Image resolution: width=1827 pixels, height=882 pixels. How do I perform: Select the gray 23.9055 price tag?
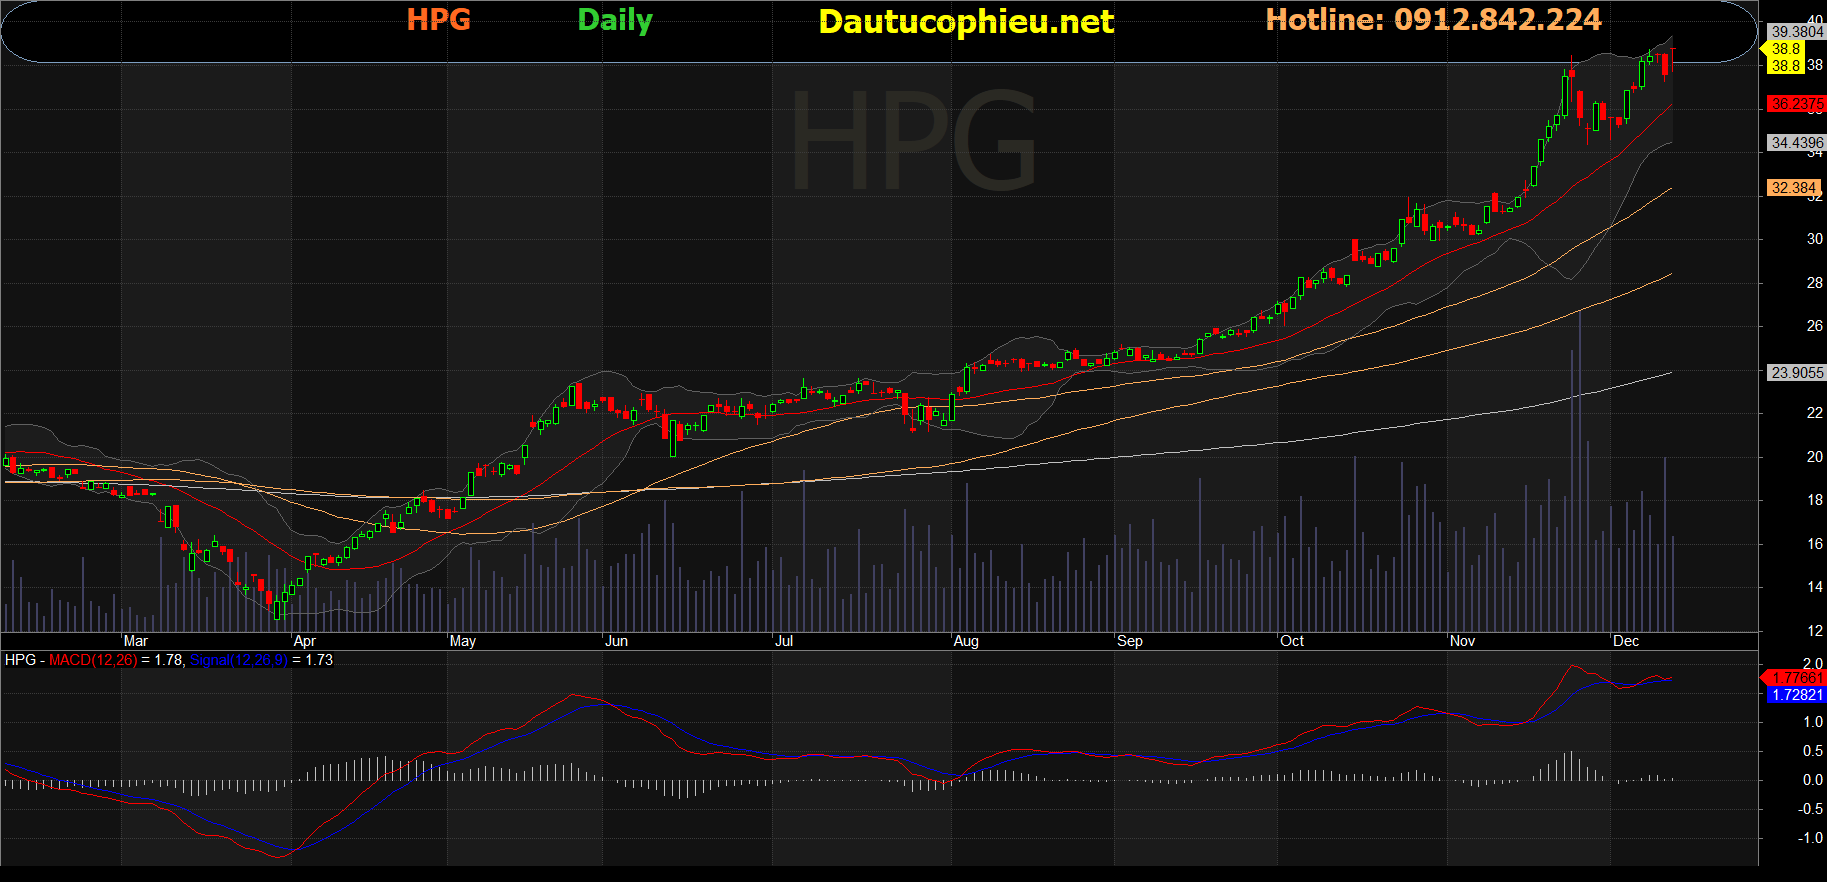point(1797,373)
